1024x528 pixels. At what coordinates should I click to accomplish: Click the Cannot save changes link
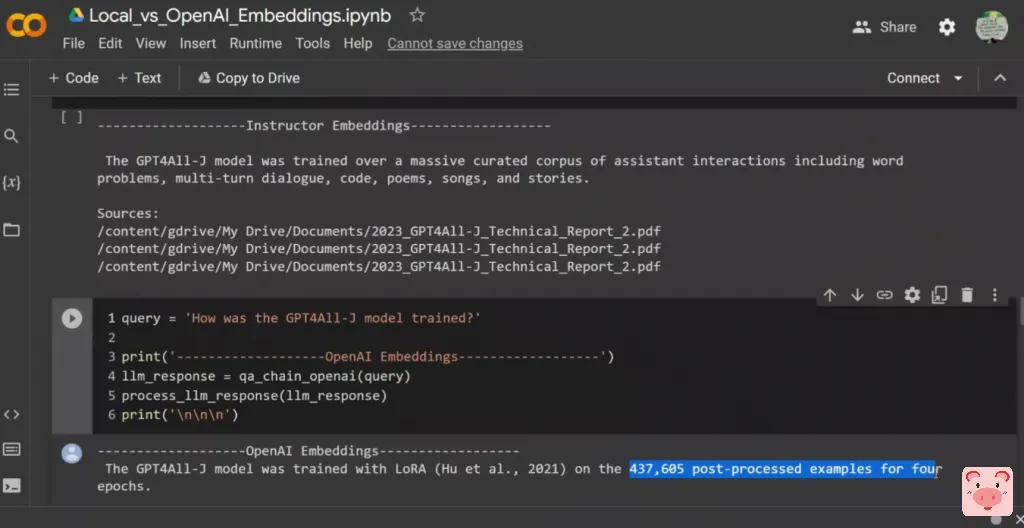(455, 43)
